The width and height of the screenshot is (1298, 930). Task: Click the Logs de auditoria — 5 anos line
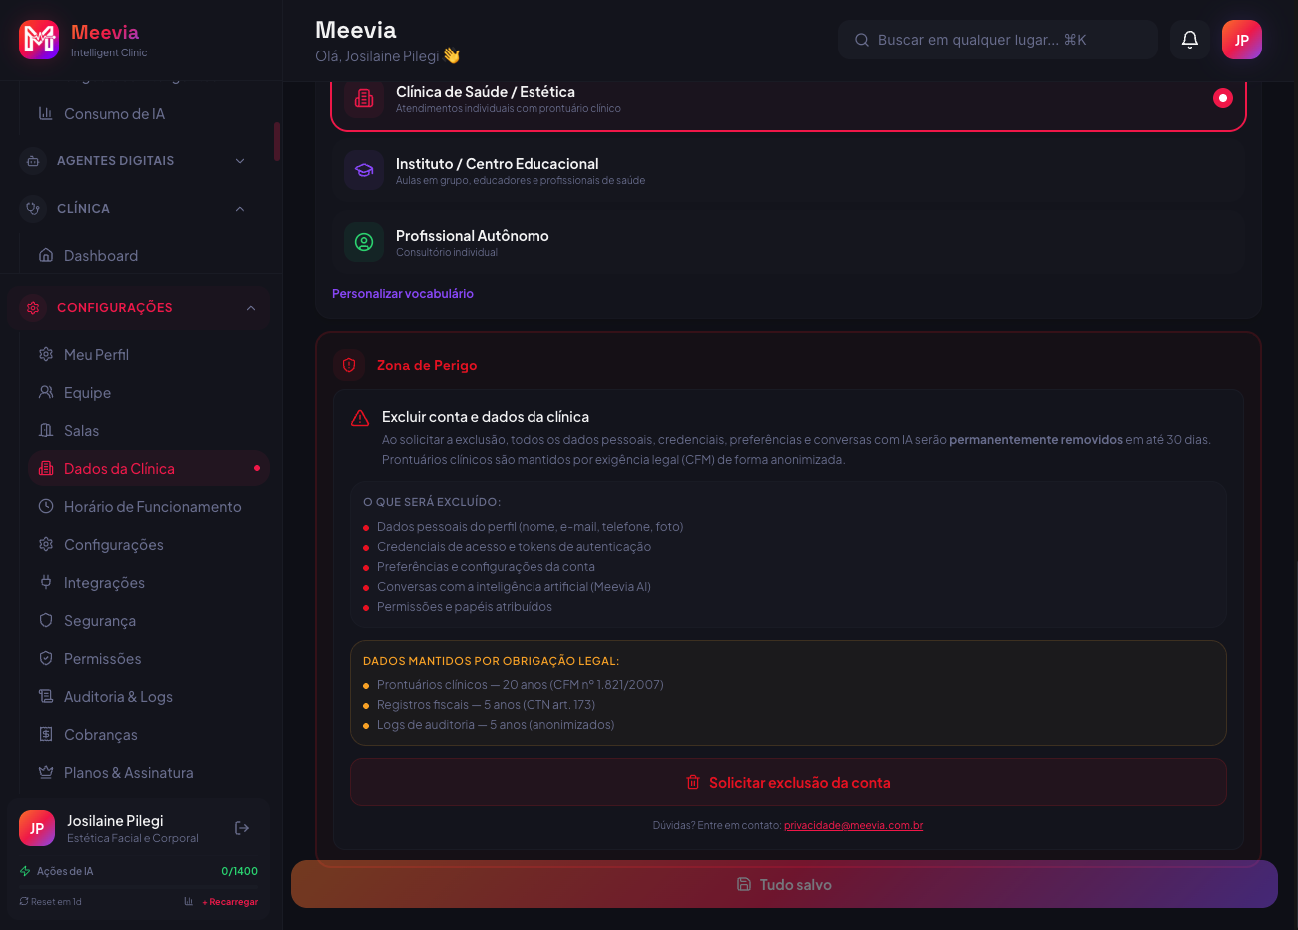pos(496,725)
